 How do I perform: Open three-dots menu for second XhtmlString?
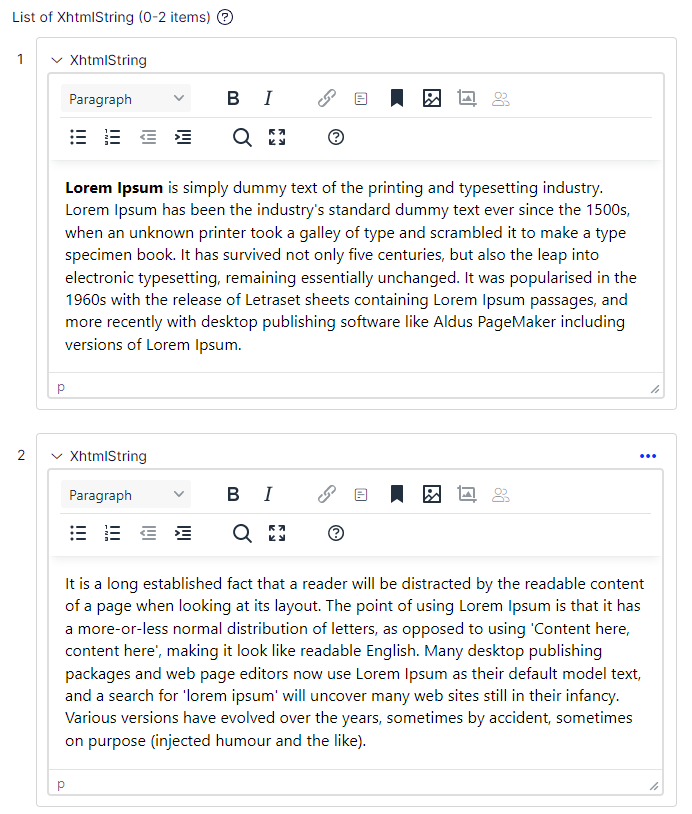point(648,456)
